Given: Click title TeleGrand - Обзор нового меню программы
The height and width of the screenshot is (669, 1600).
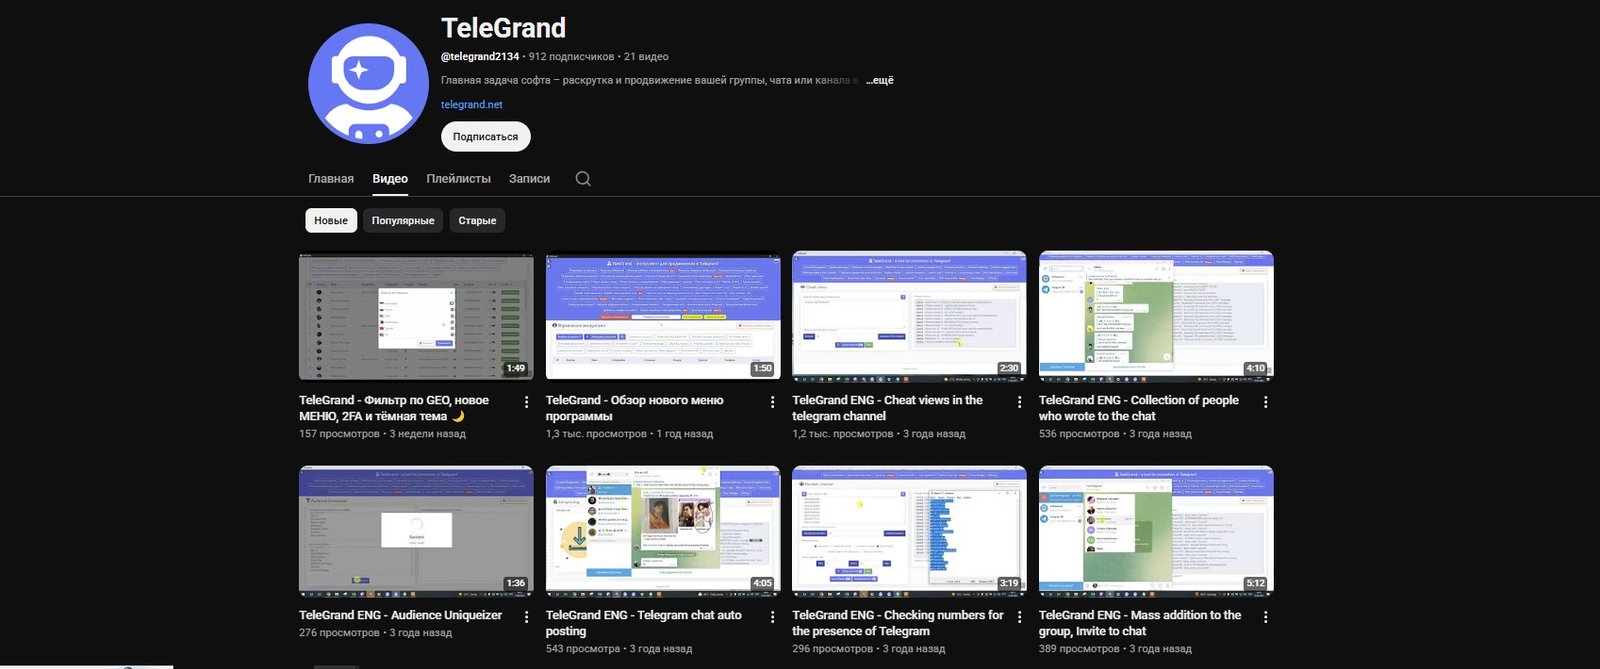Looking at the screenshot, I should (635, 408).
